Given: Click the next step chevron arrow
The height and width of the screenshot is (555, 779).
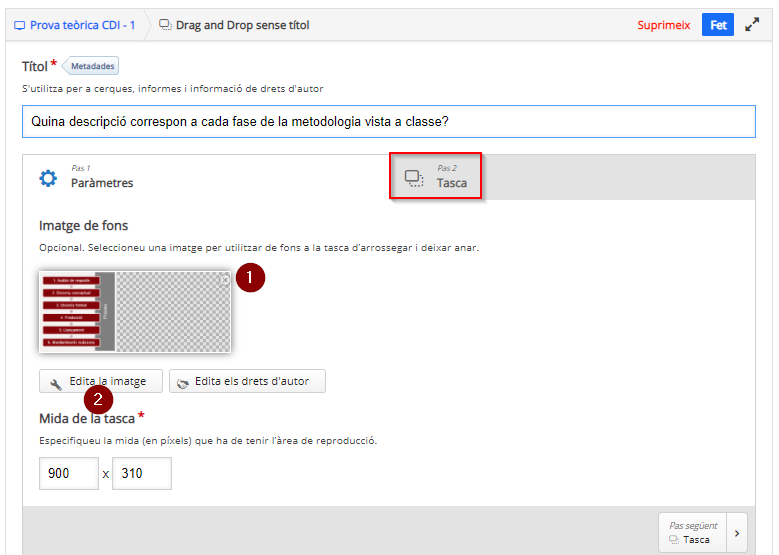Looking at the screenshot, I should coord(737,533).
